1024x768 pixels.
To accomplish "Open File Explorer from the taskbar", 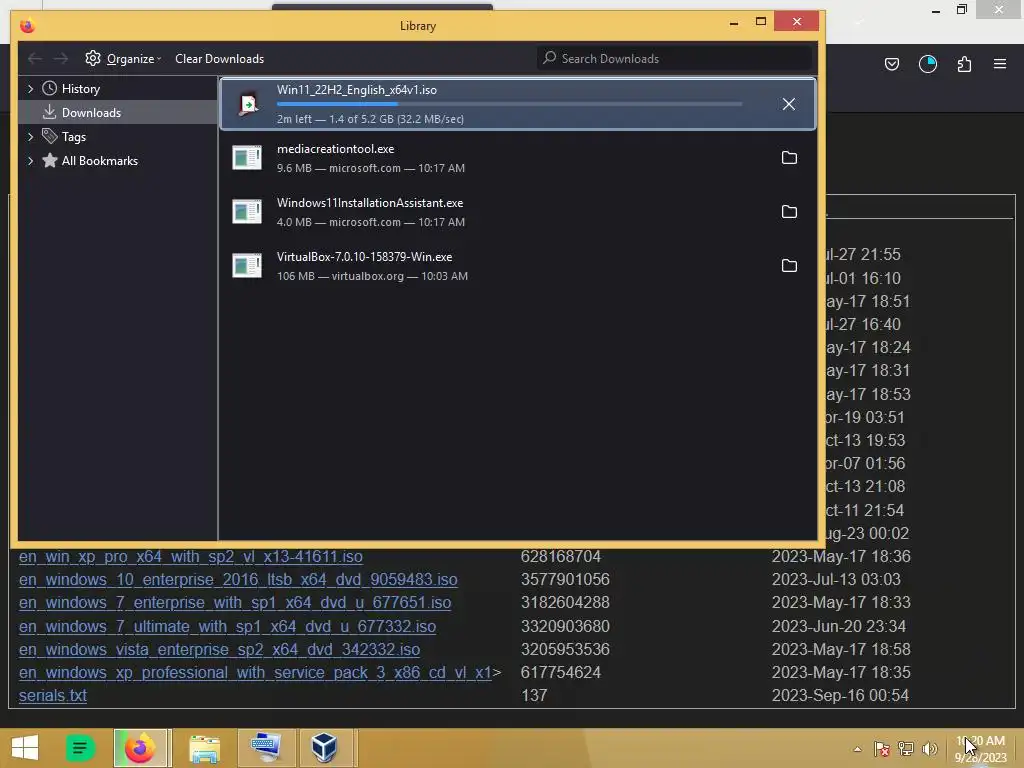I will click(x=204, y=748).
